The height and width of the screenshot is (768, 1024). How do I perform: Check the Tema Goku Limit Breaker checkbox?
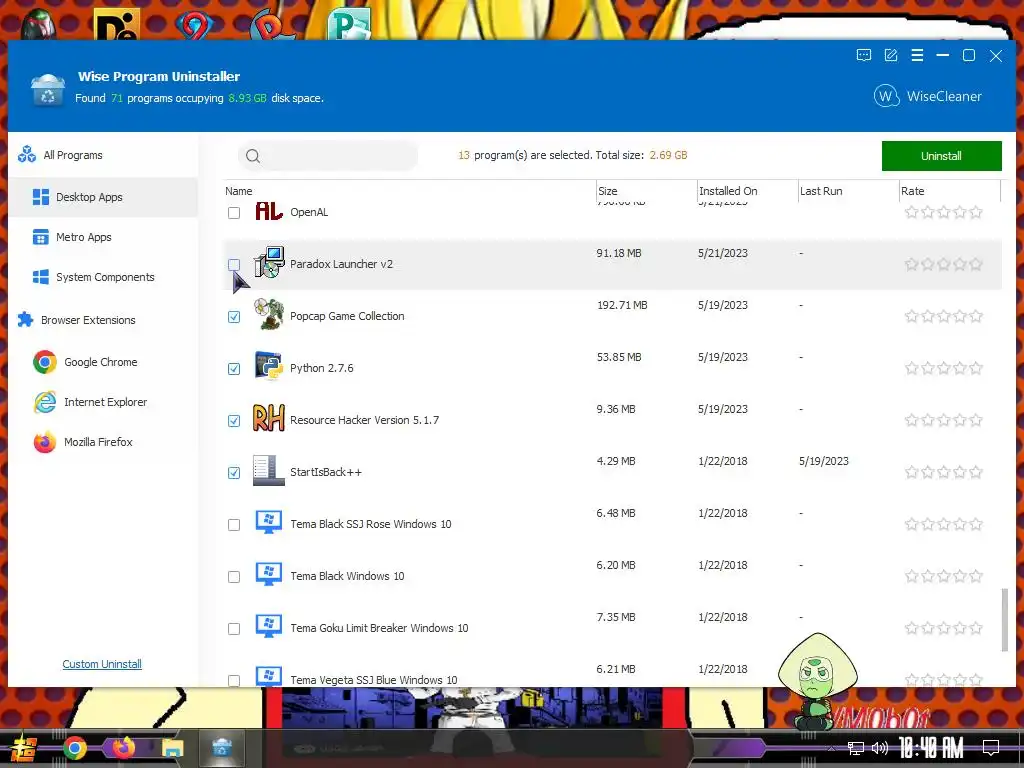(234, 629)
